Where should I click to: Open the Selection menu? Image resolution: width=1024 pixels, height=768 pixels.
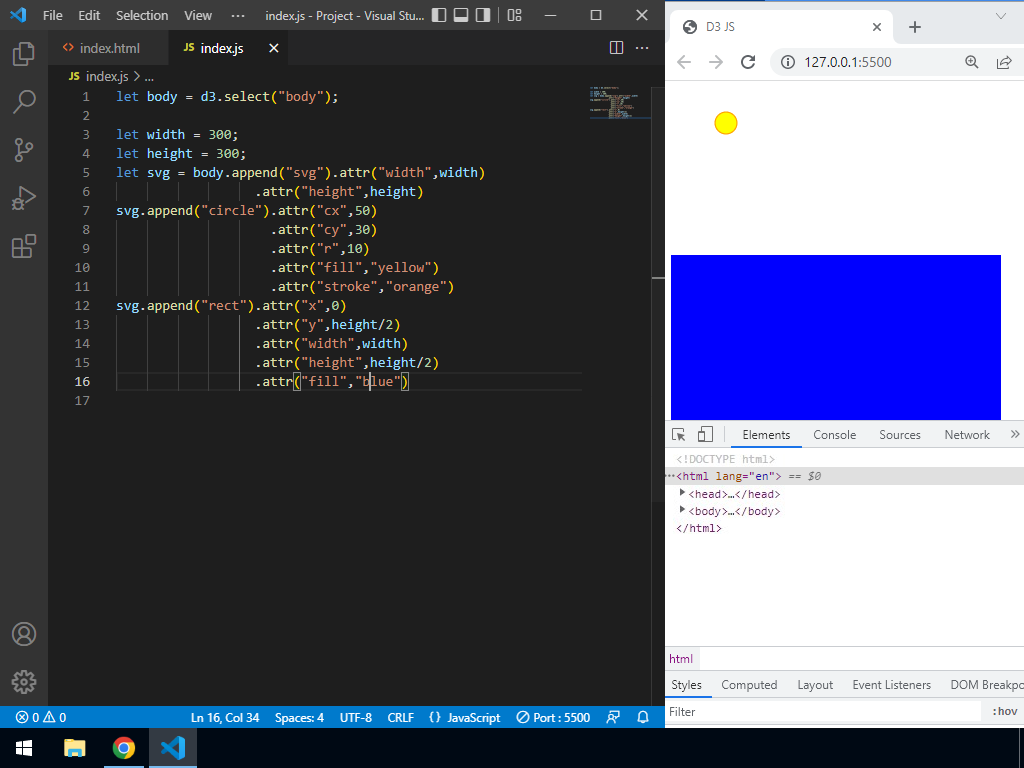tap(142, 15)
